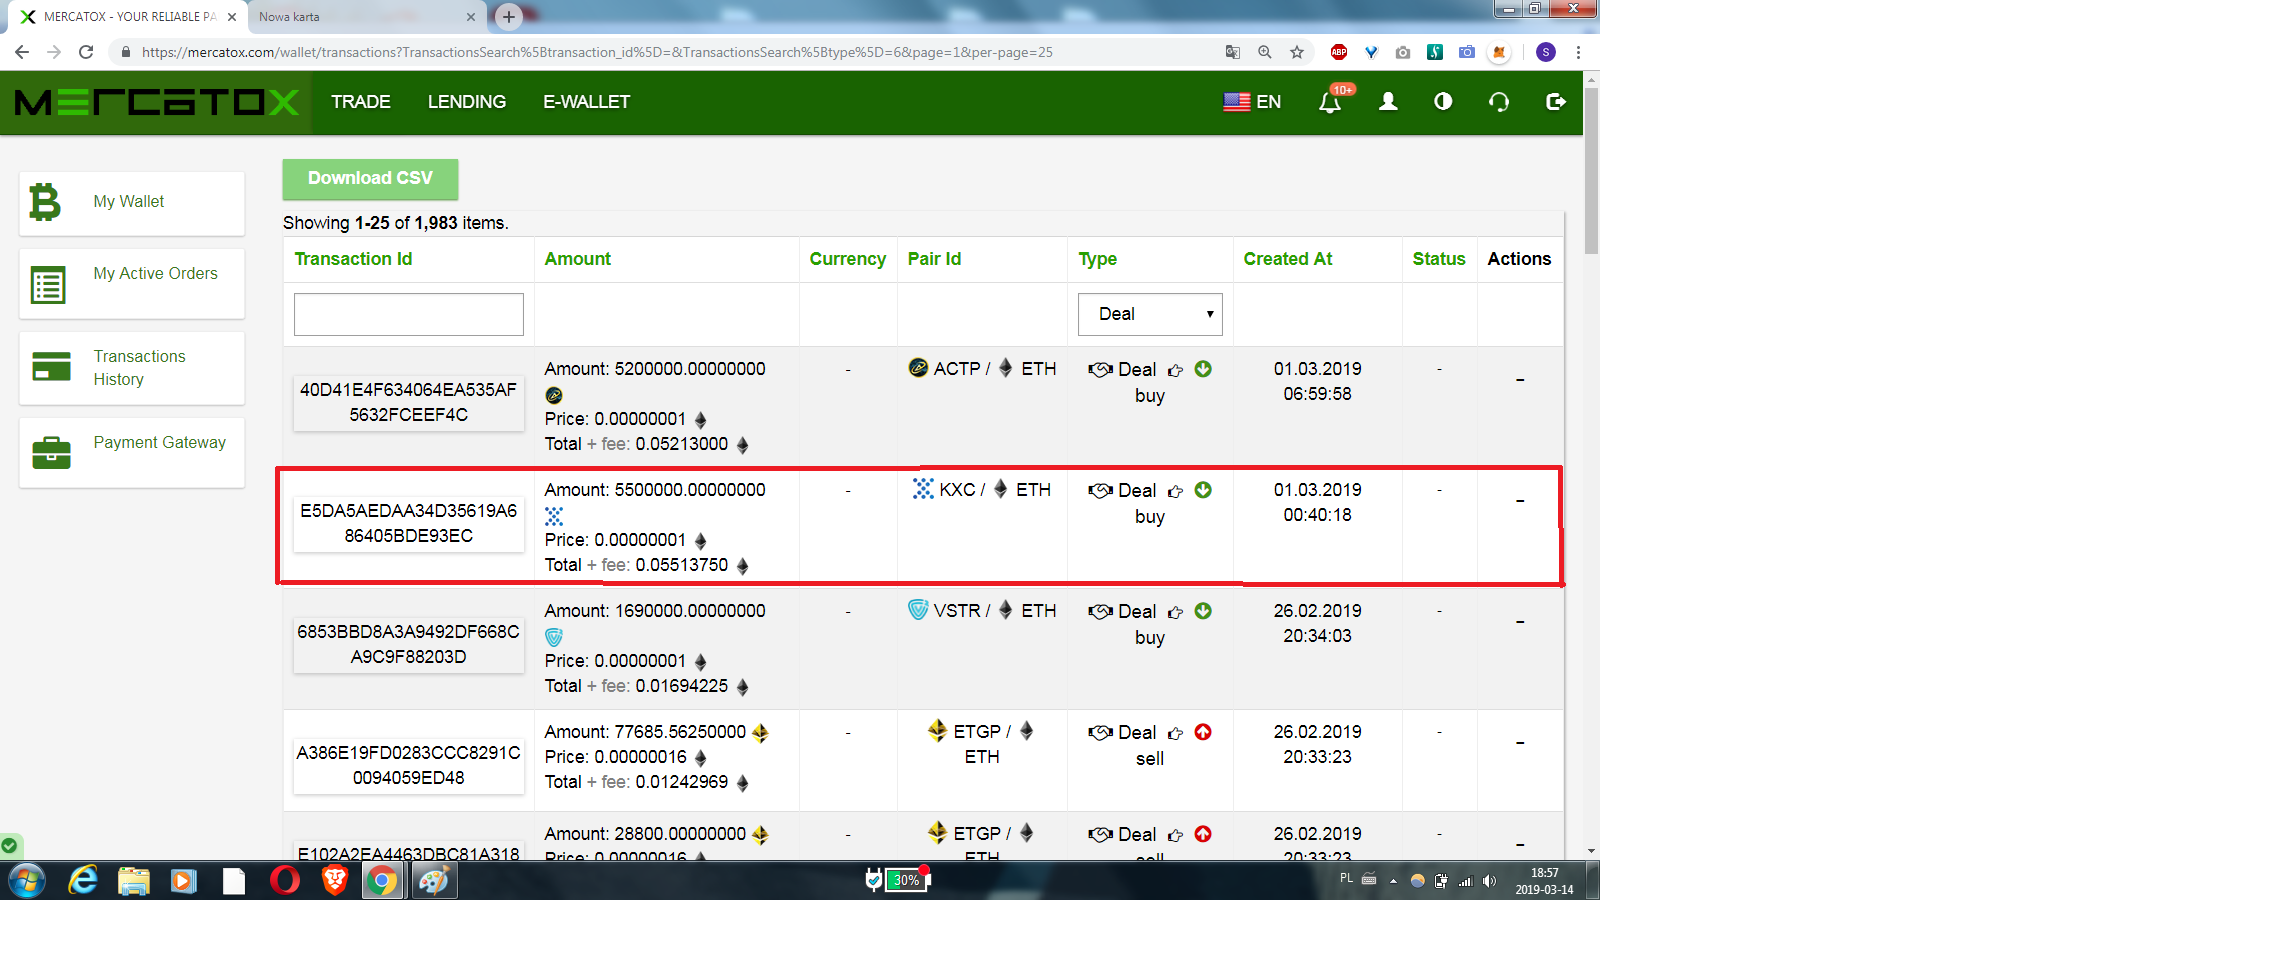Change language via the EN flag selector

click(1252, 101)
